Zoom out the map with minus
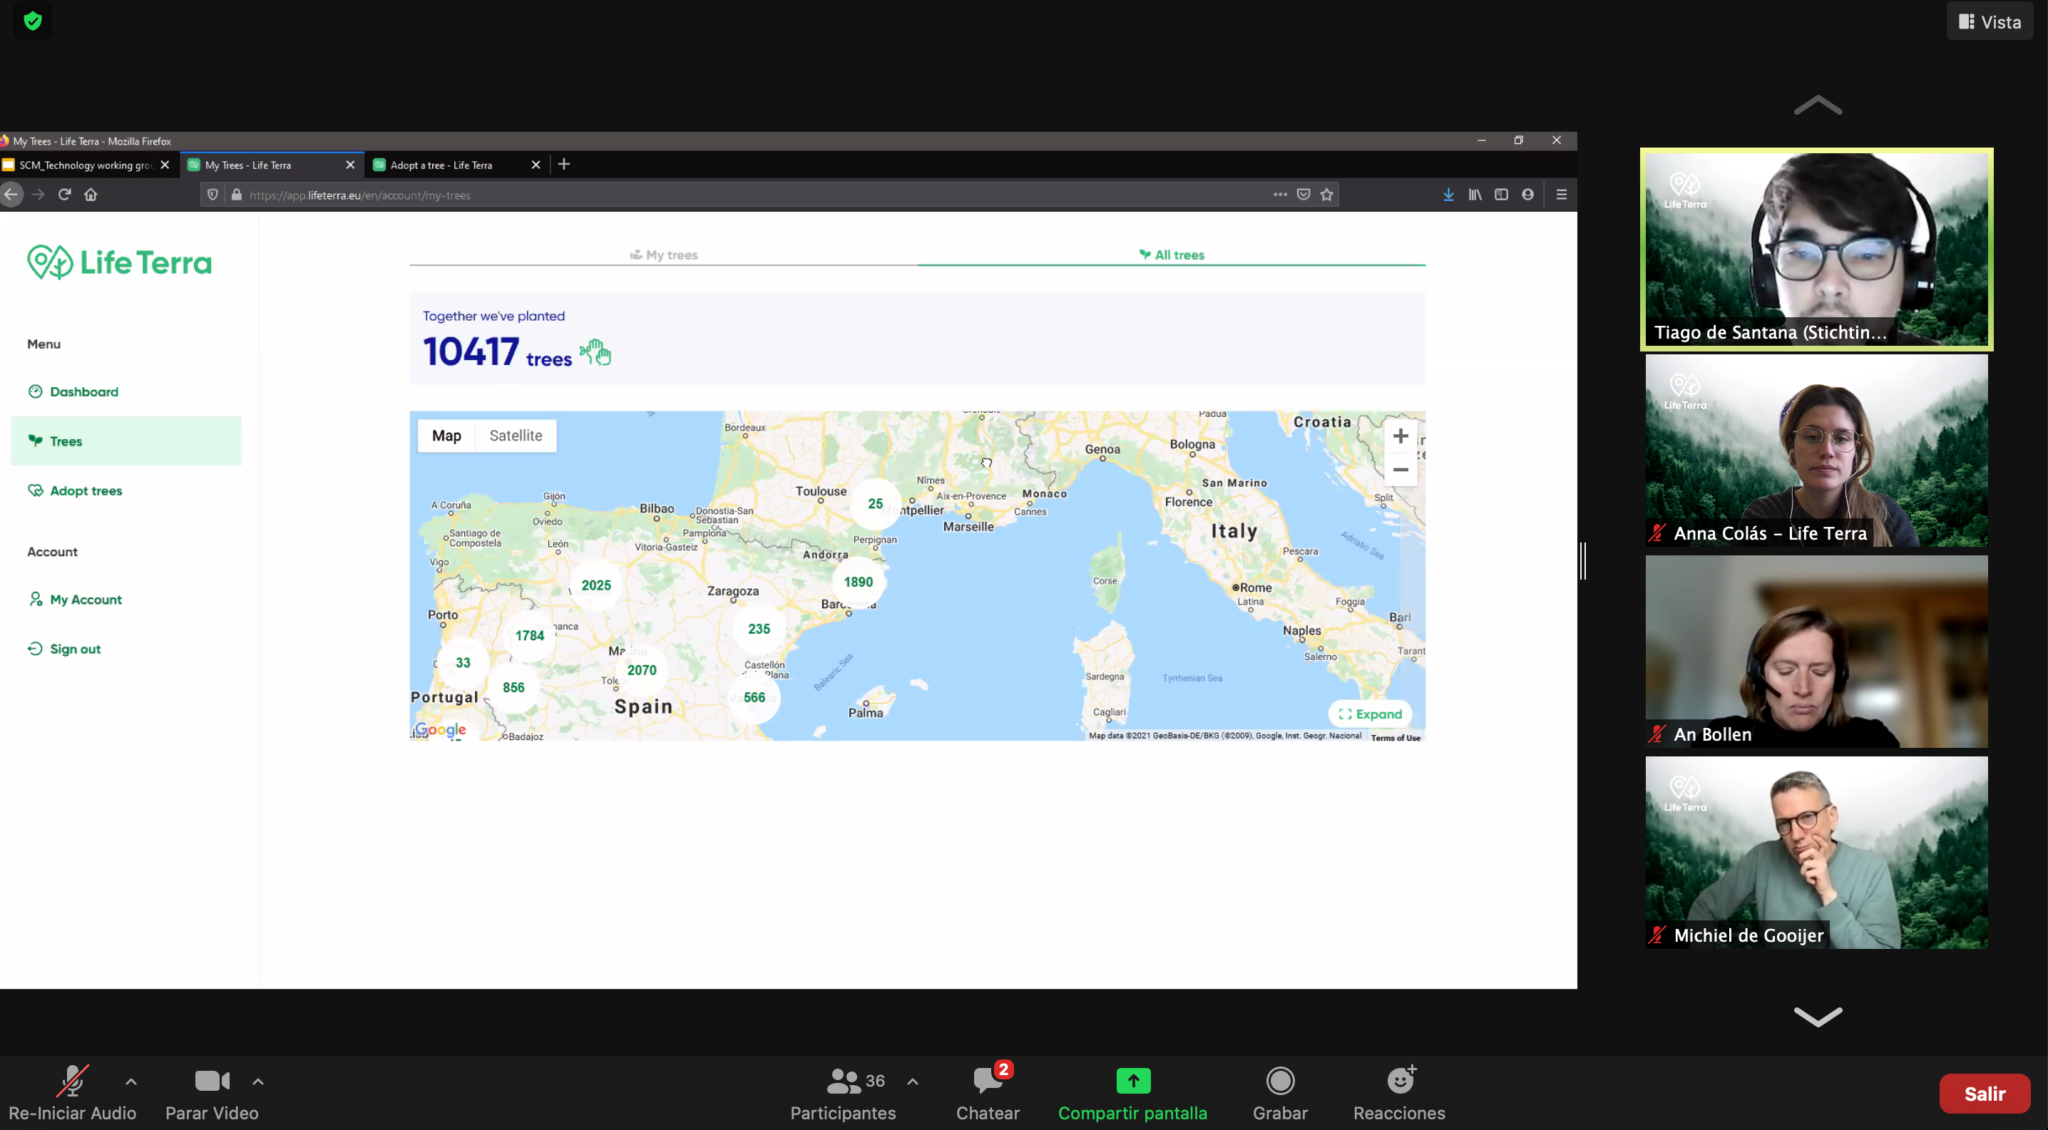The height and width of the screenshot is (1130, 2048). pyautogui.click(x=1400, y=470)
